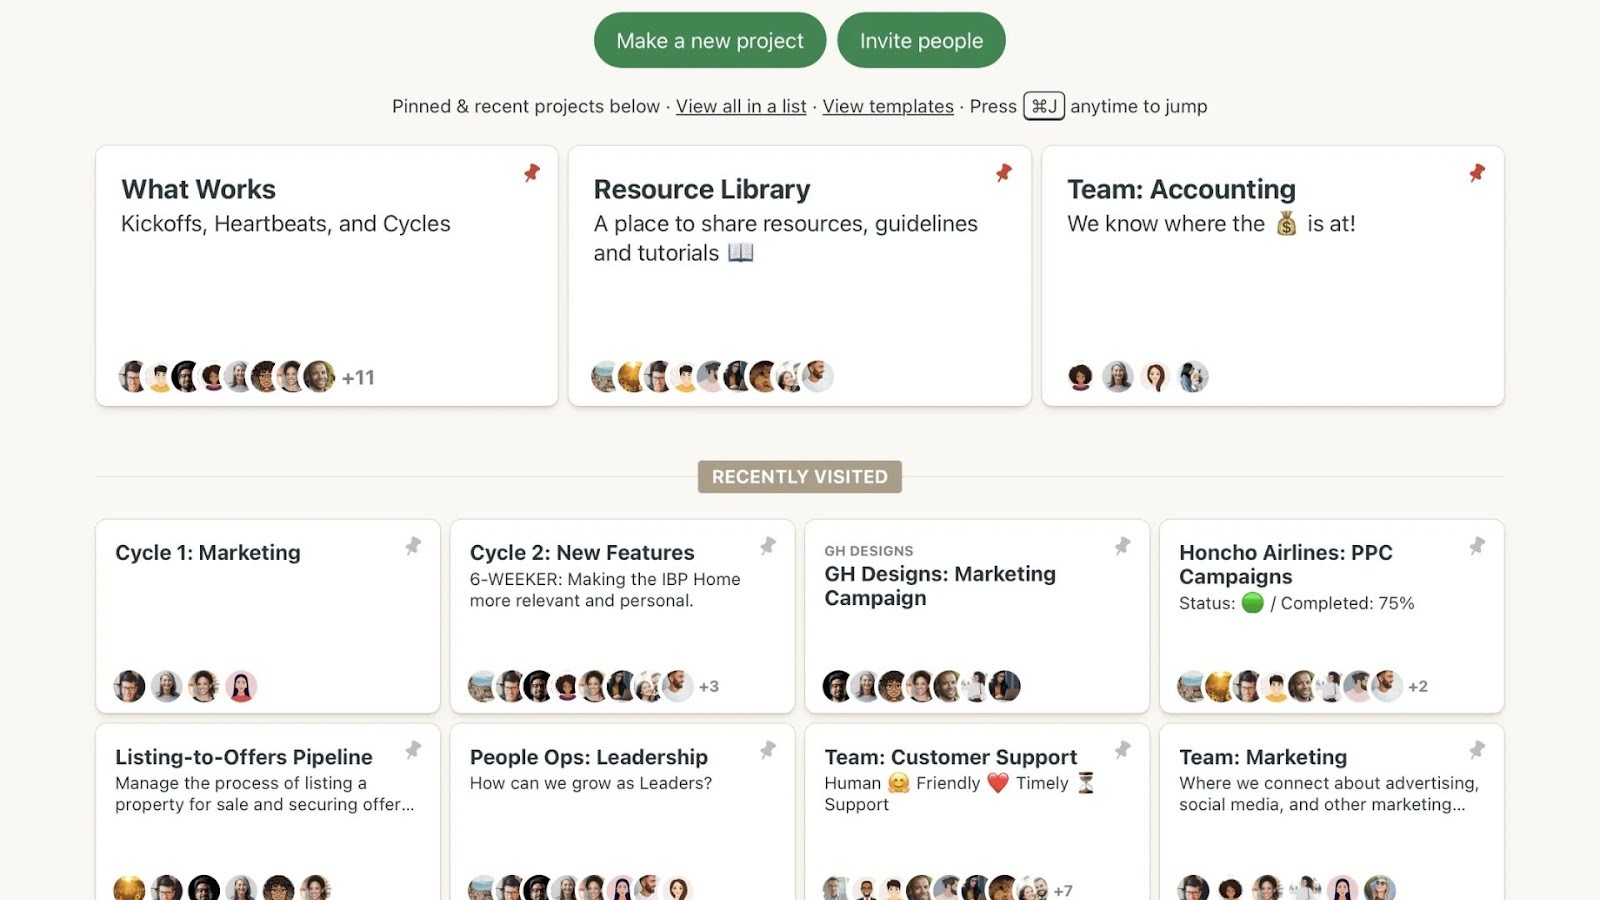Click the "Make a new project" button
This screenshot has height=900, width=1600.
click(x=709, y=40)
